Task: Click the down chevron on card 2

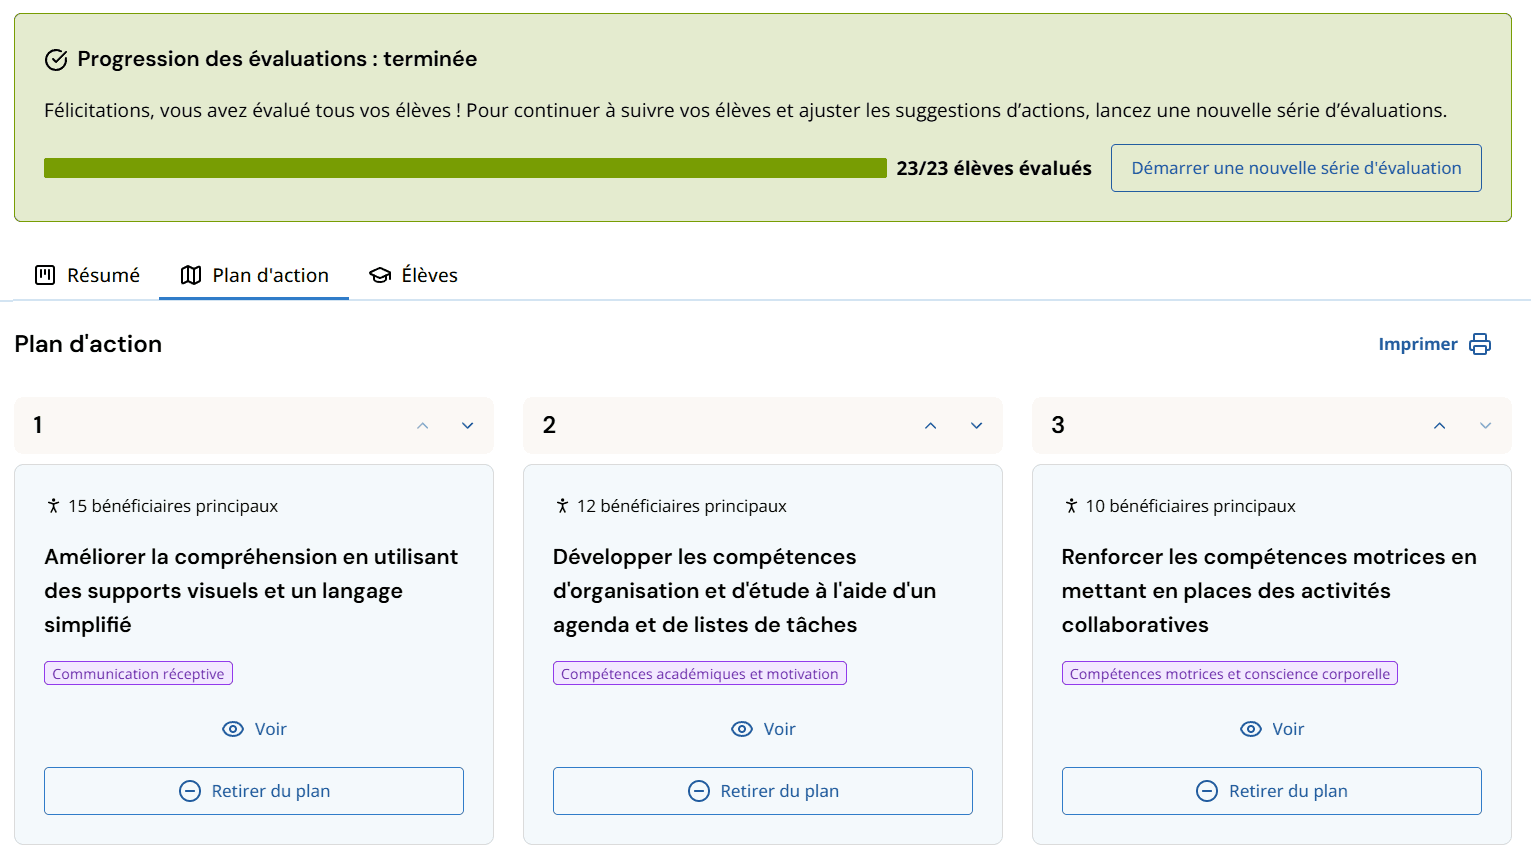Action: [976, 425]
